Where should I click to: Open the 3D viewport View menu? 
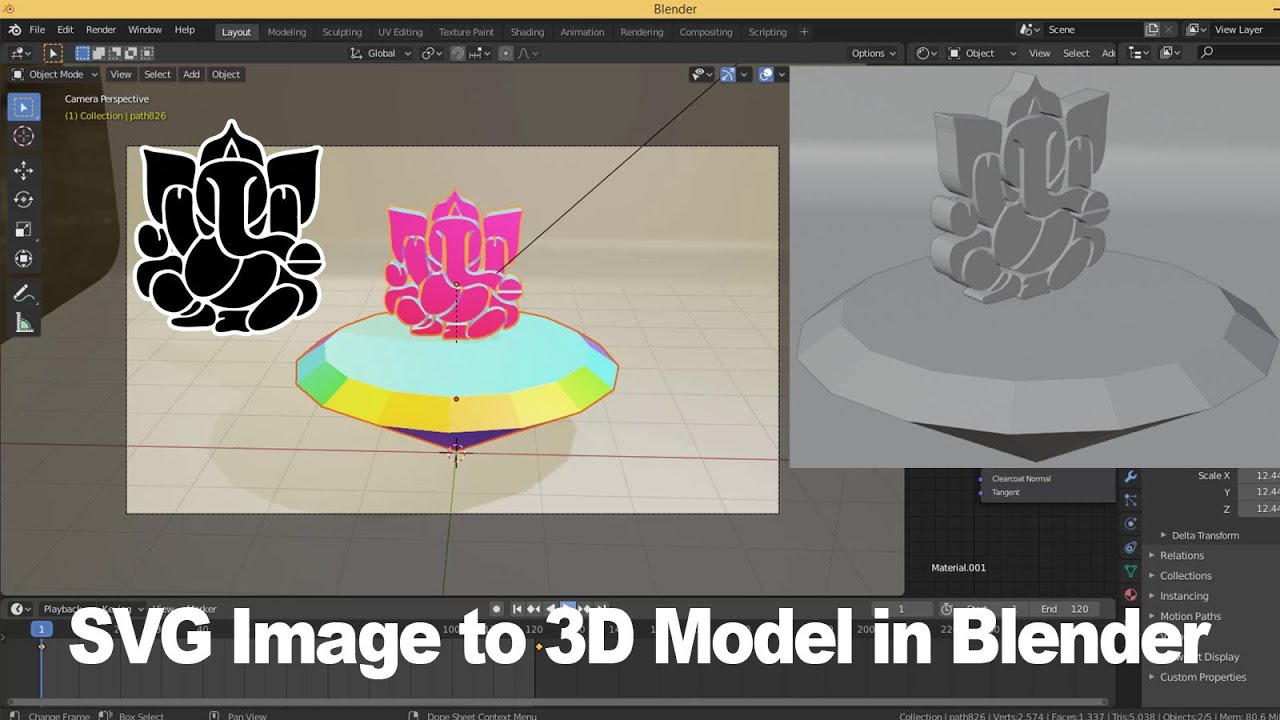pyautogui.click(x=121, y=74)
